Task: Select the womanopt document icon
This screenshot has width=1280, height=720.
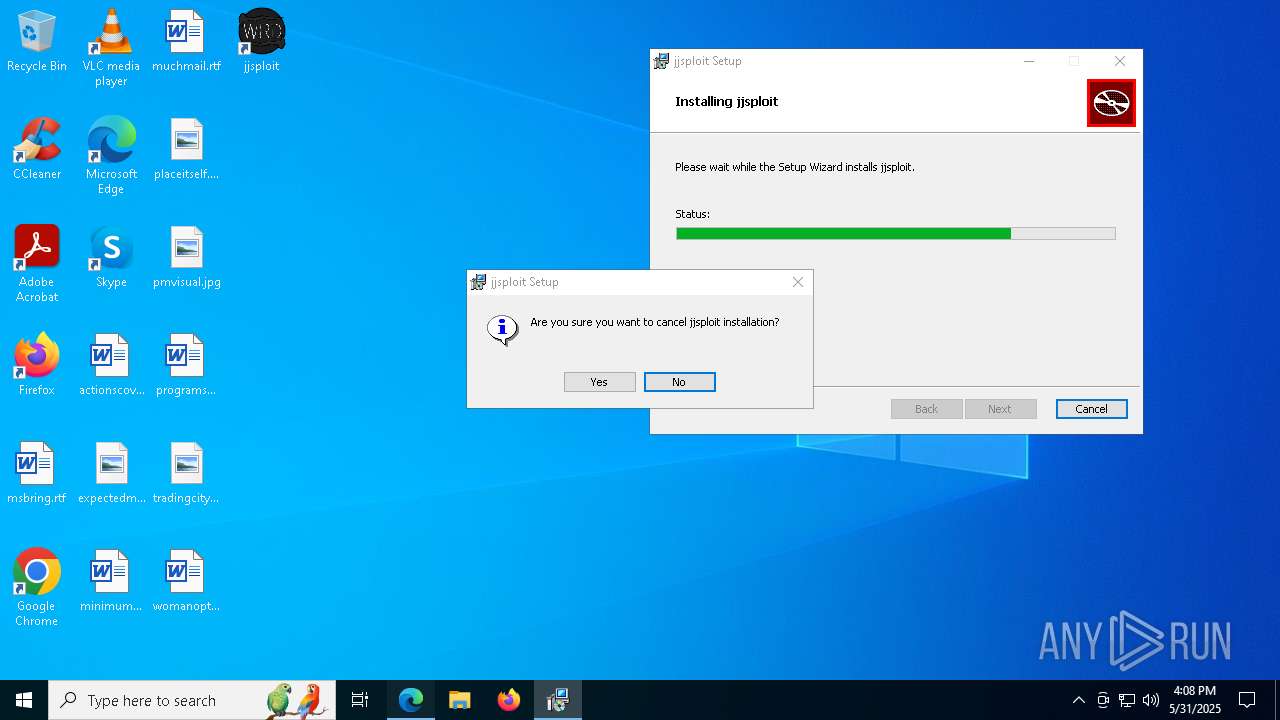Action: pyautogui.click(x=186, y=581)
